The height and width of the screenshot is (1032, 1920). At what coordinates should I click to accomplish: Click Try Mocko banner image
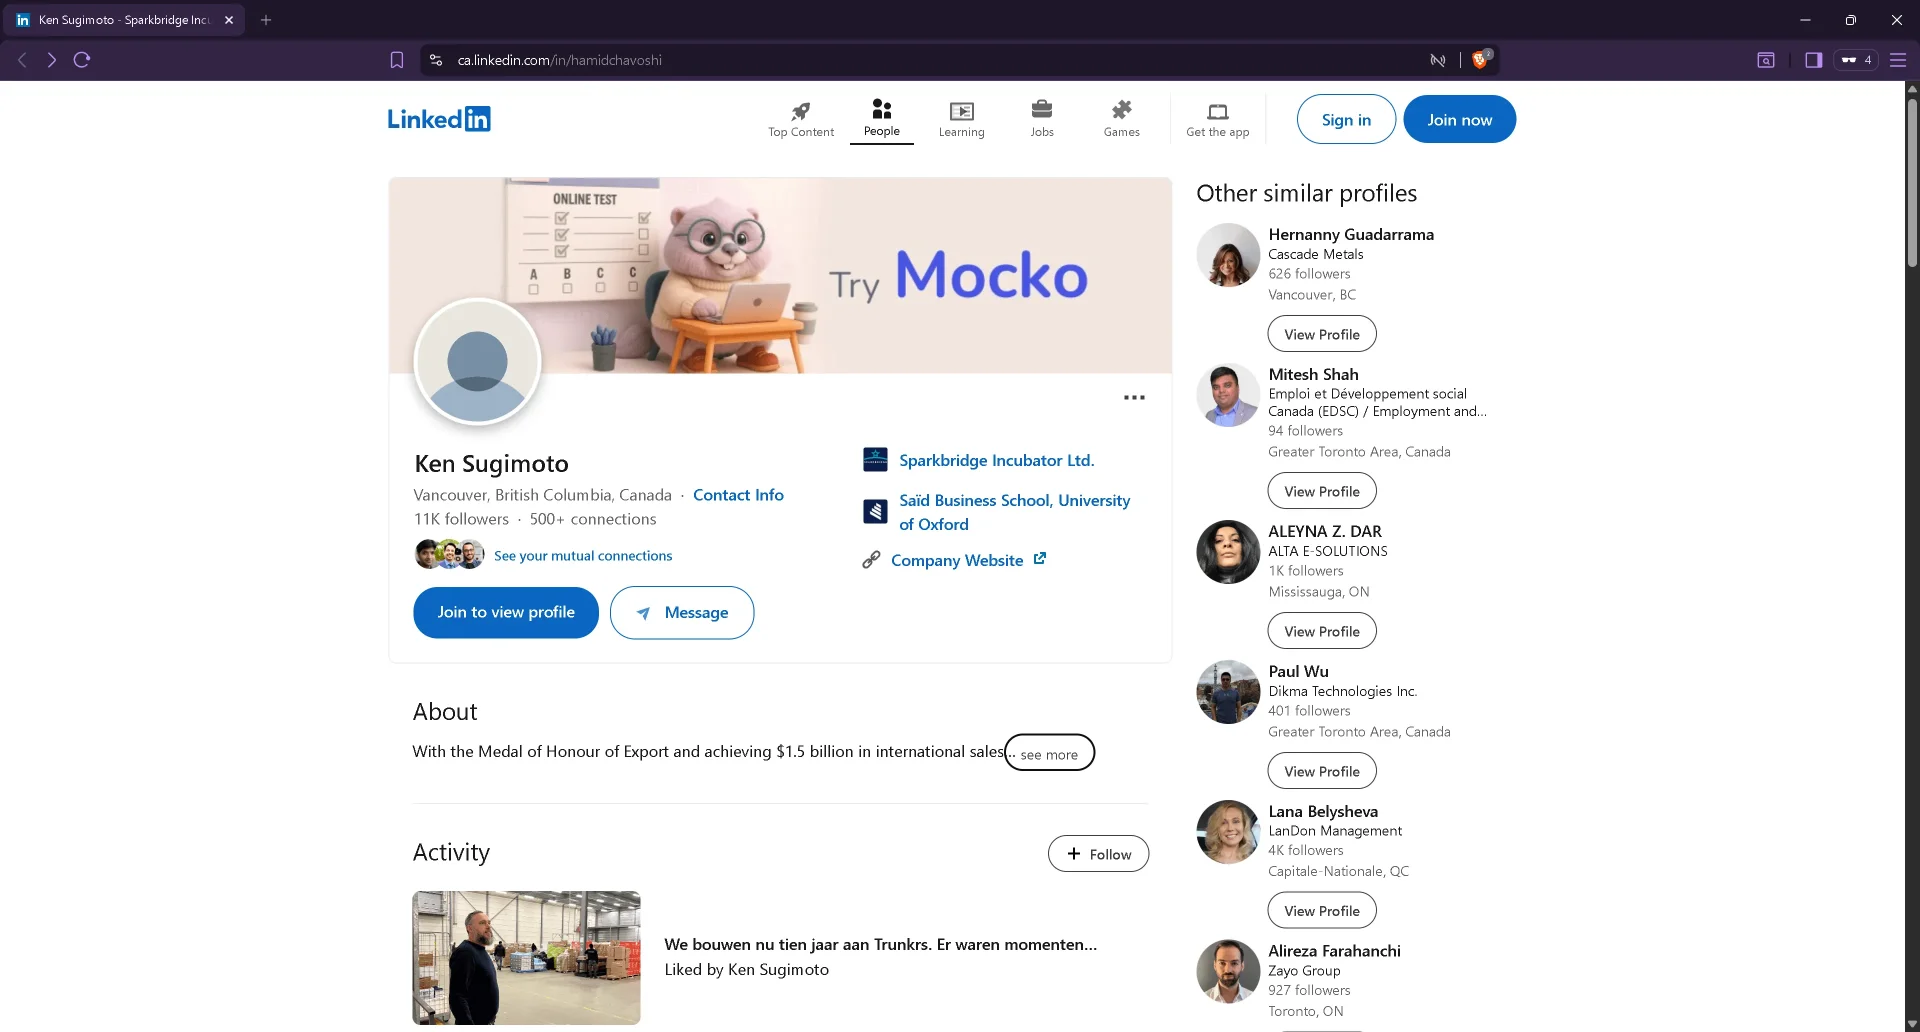780,275
